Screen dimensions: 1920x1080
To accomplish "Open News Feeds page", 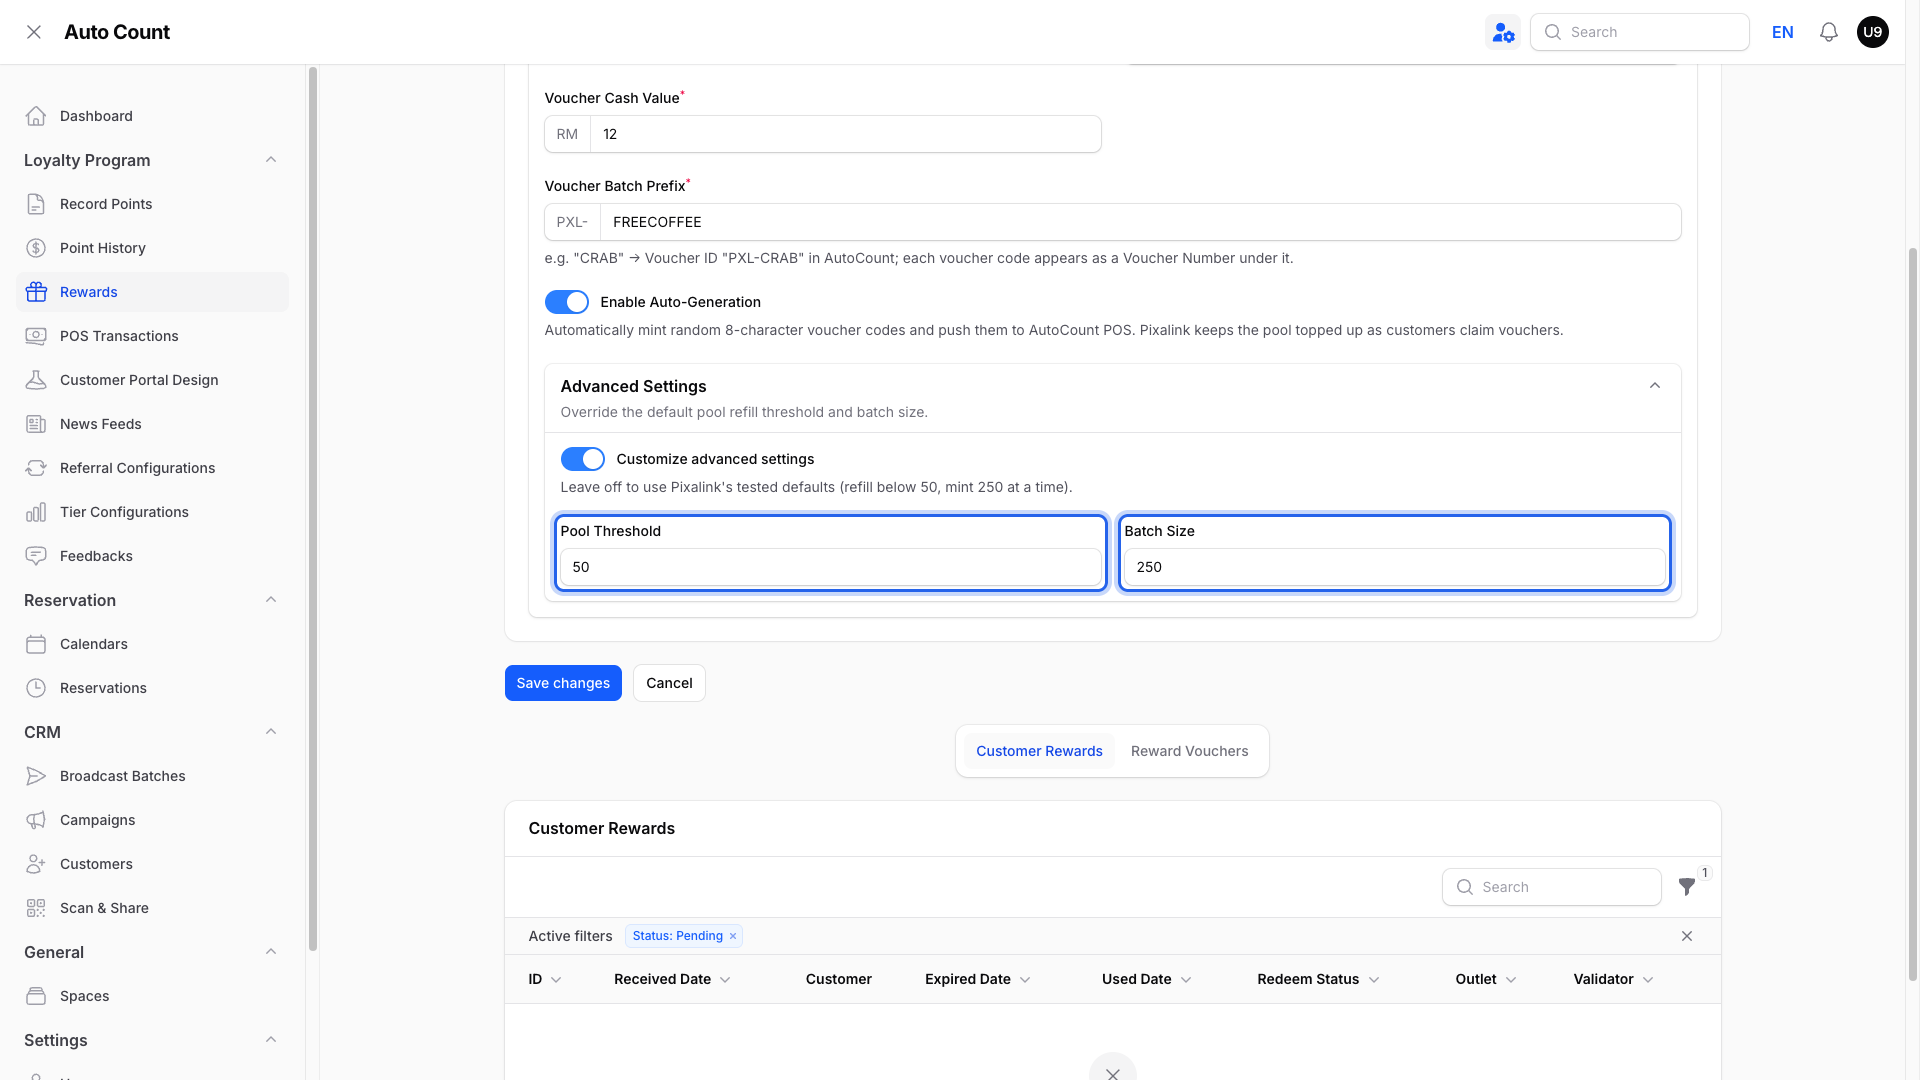I will click(x=152, y=424).
